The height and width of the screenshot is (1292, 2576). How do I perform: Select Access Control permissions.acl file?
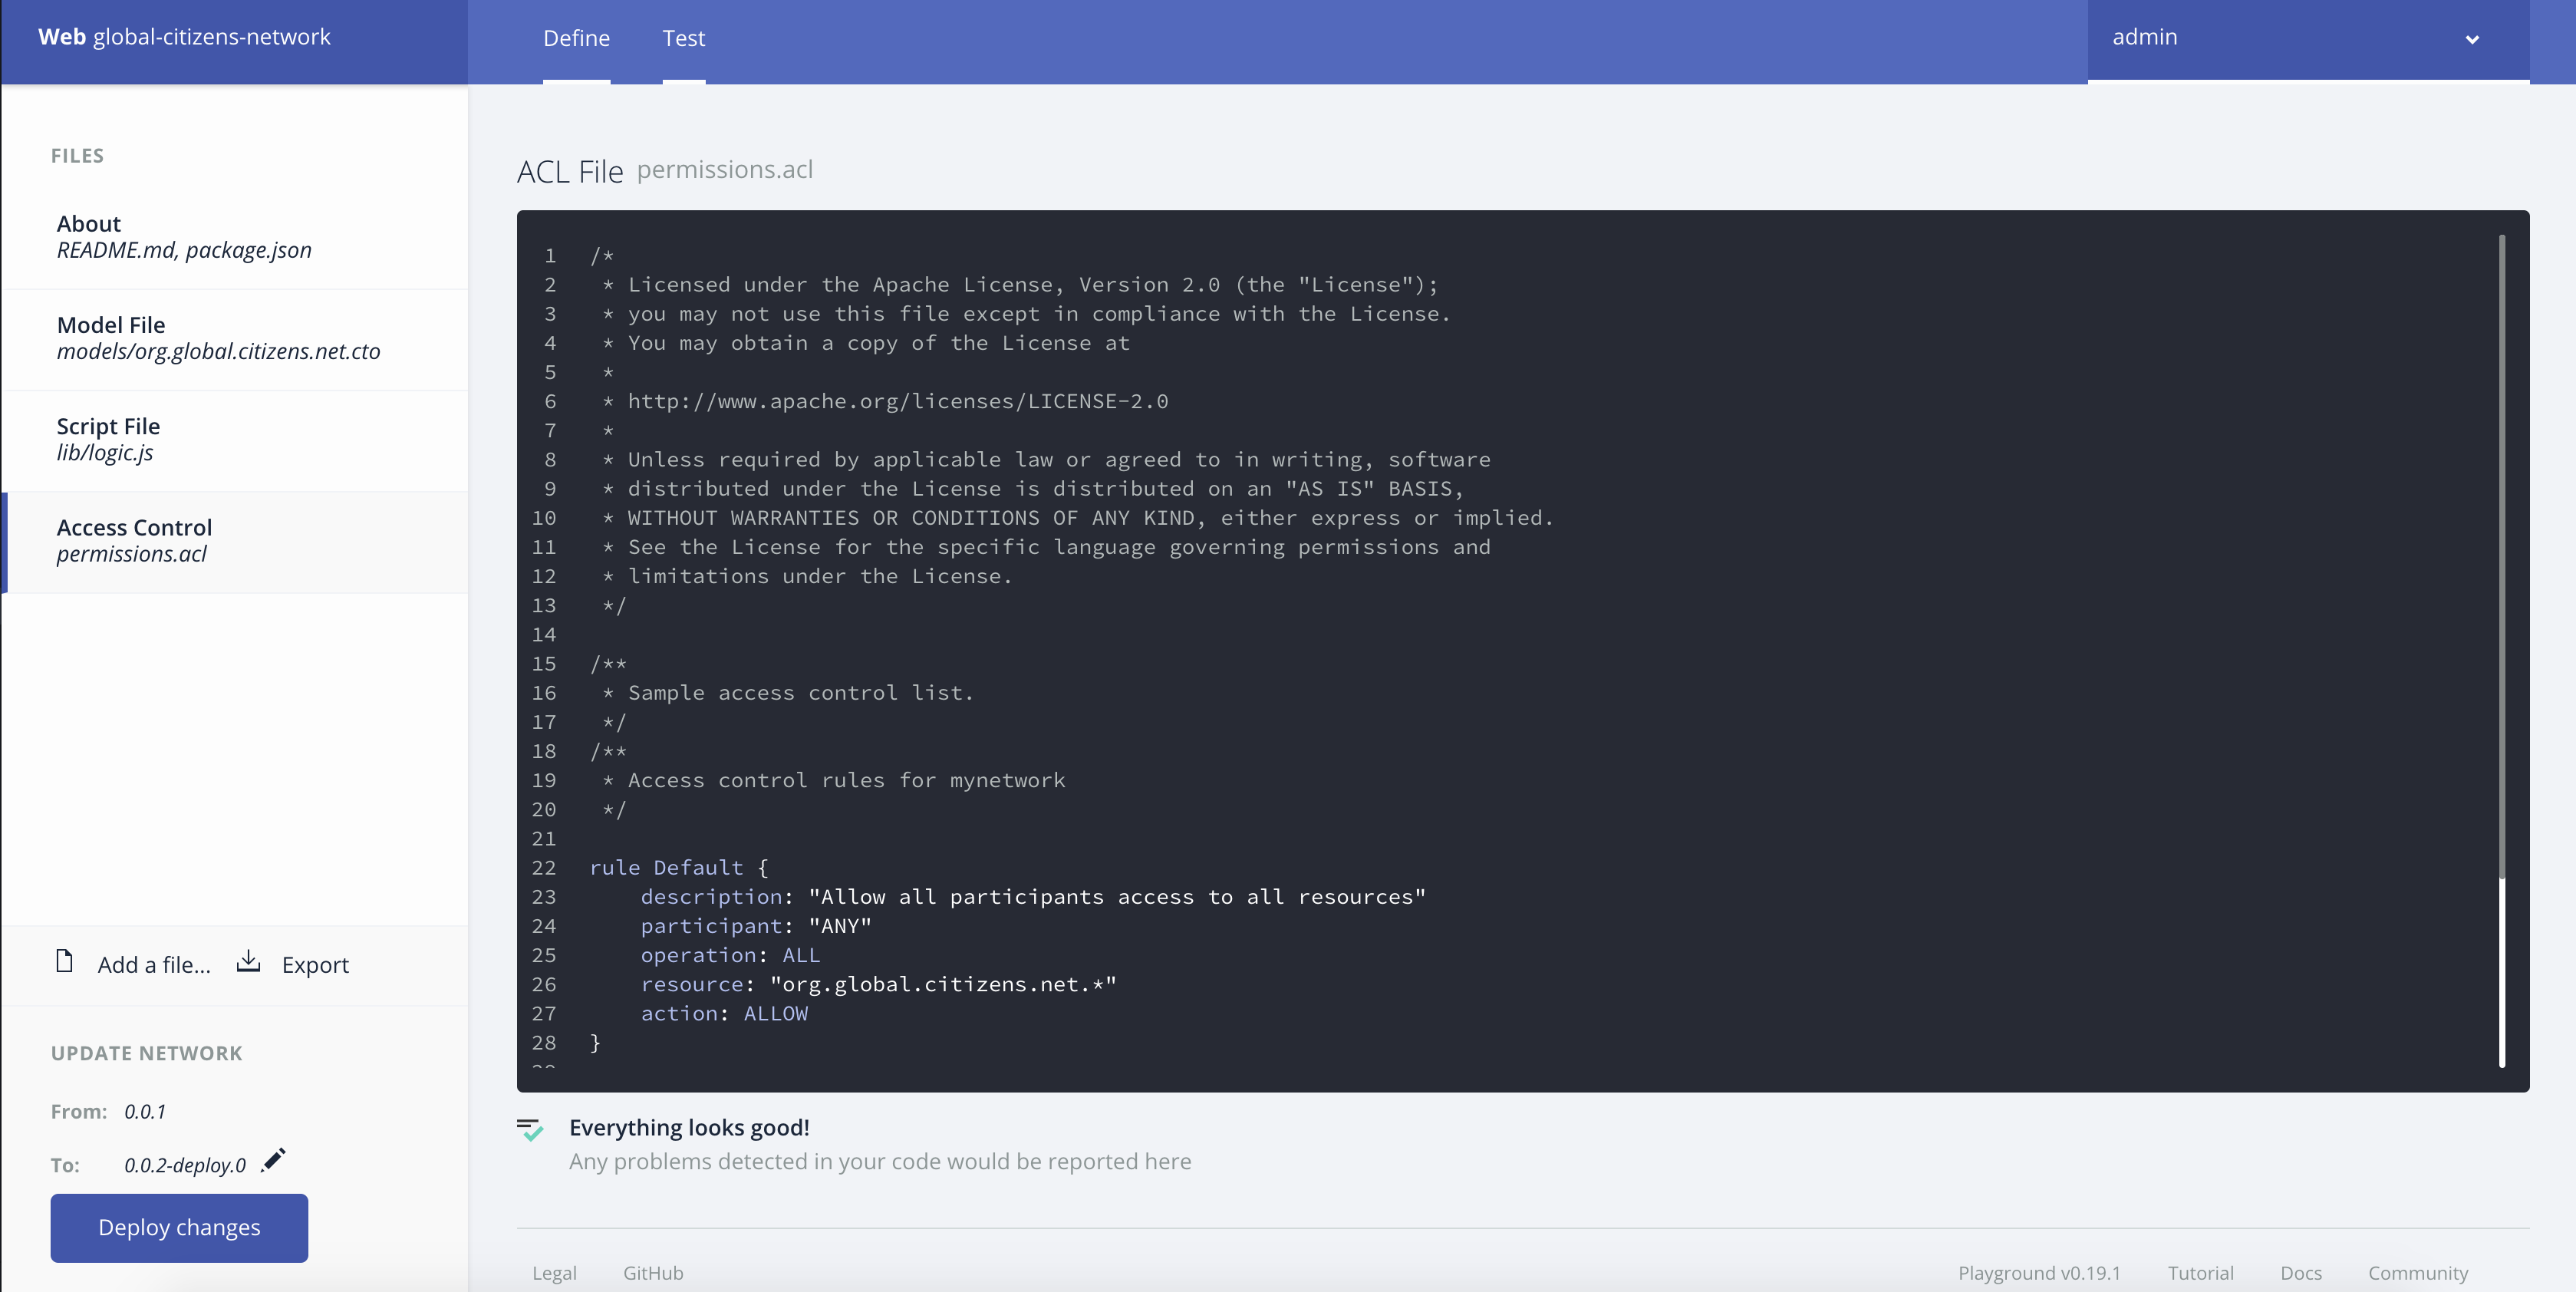coord(134,540)
